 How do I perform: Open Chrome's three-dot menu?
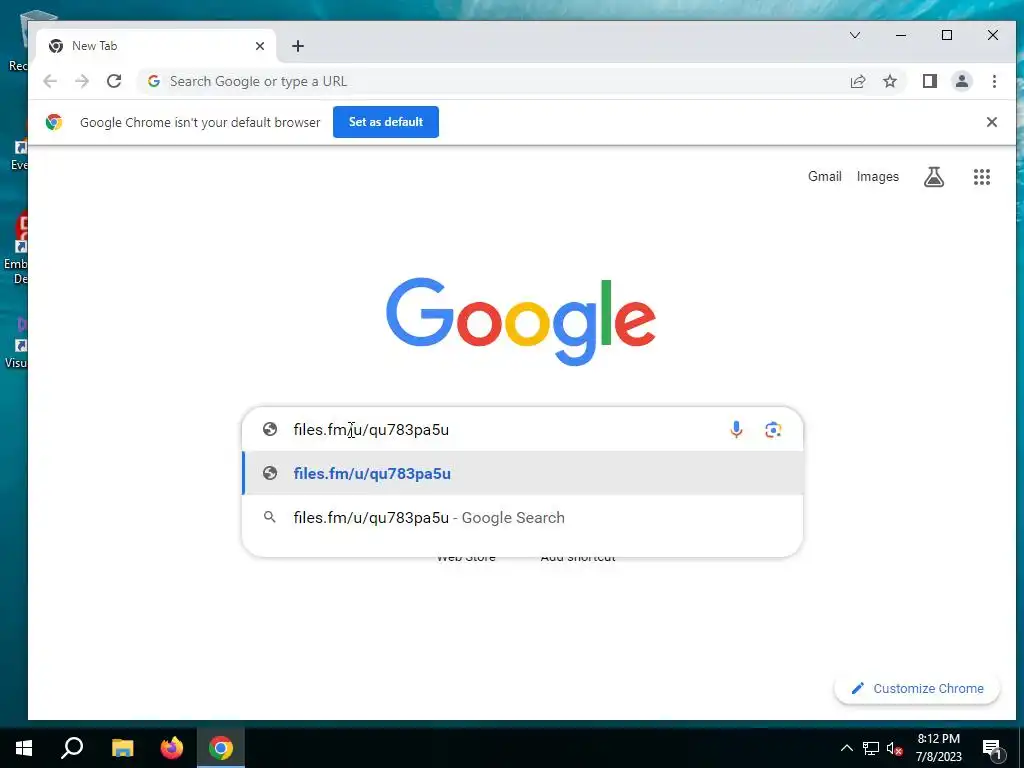[994, 81]
